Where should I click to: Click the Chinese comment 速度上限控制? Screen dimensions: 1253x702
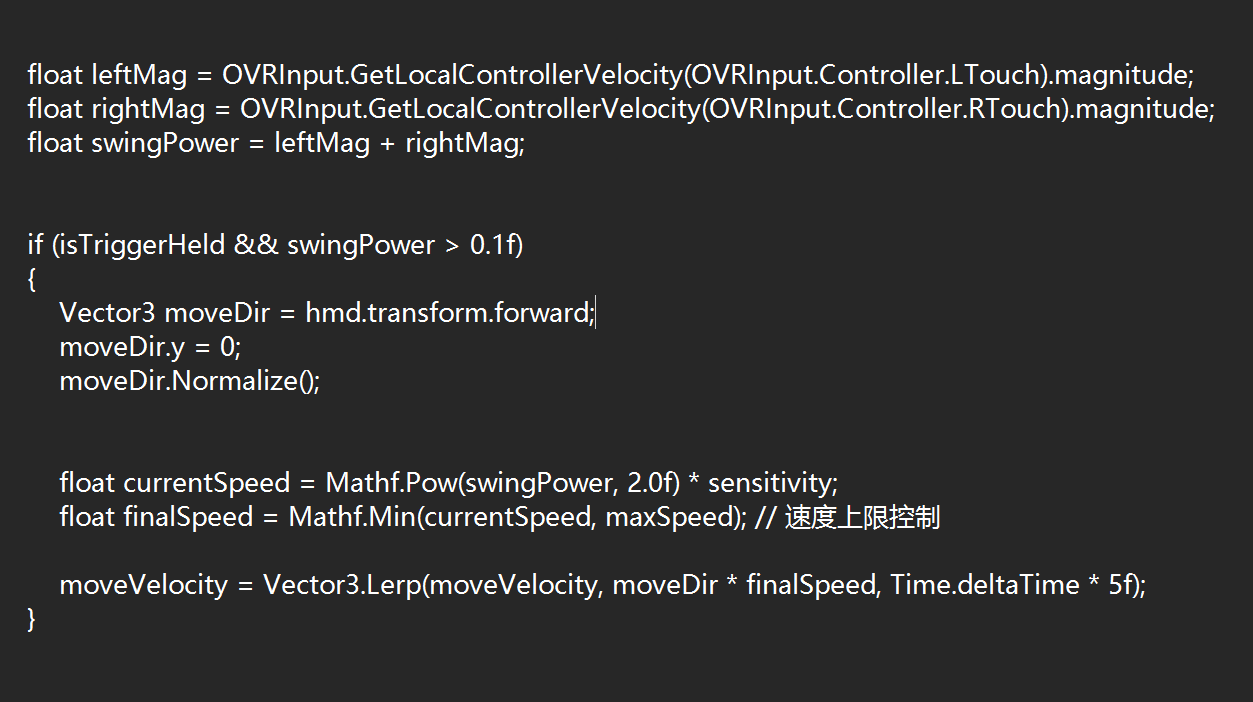[x=862, y=517]
